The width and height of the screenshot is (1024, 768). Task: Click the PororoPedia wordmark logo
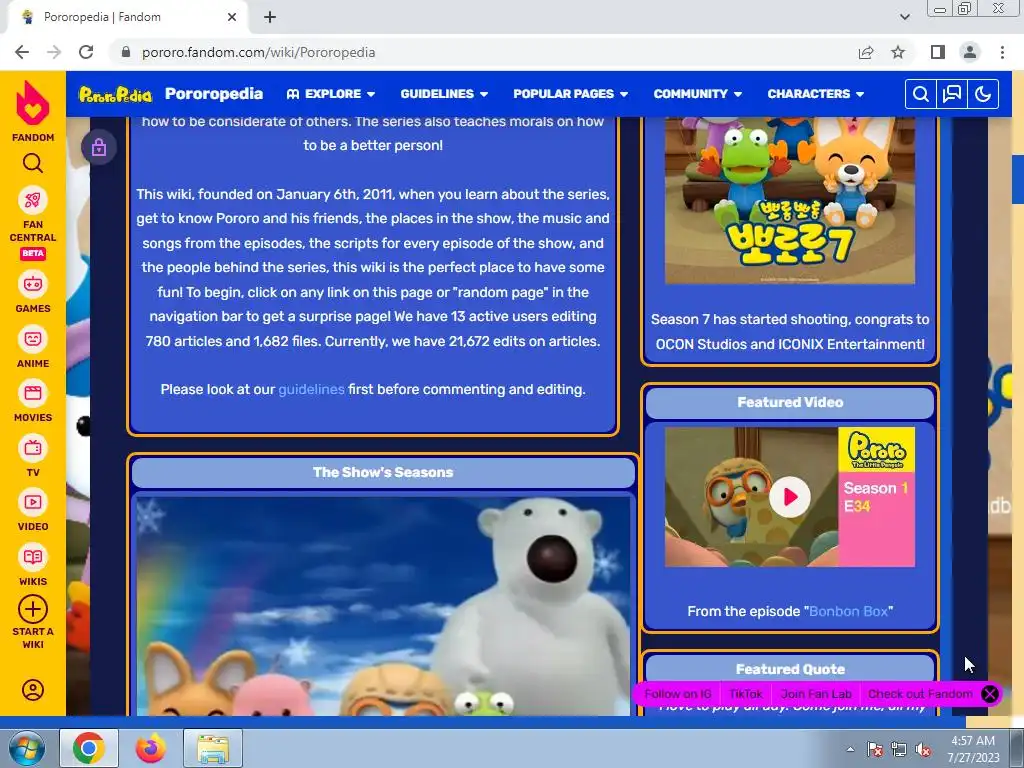[x=116, y=94]
